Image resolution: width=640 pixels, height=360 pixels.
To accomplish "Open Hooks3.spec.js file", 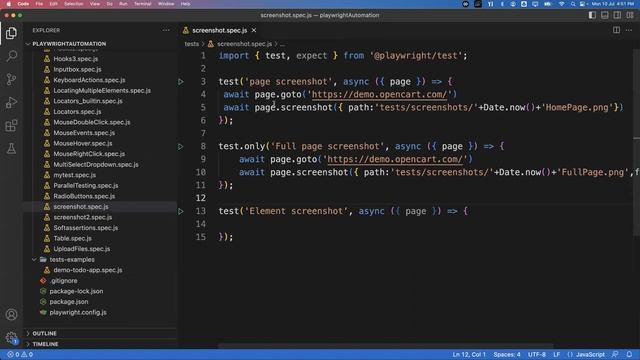I will [76, 59].
